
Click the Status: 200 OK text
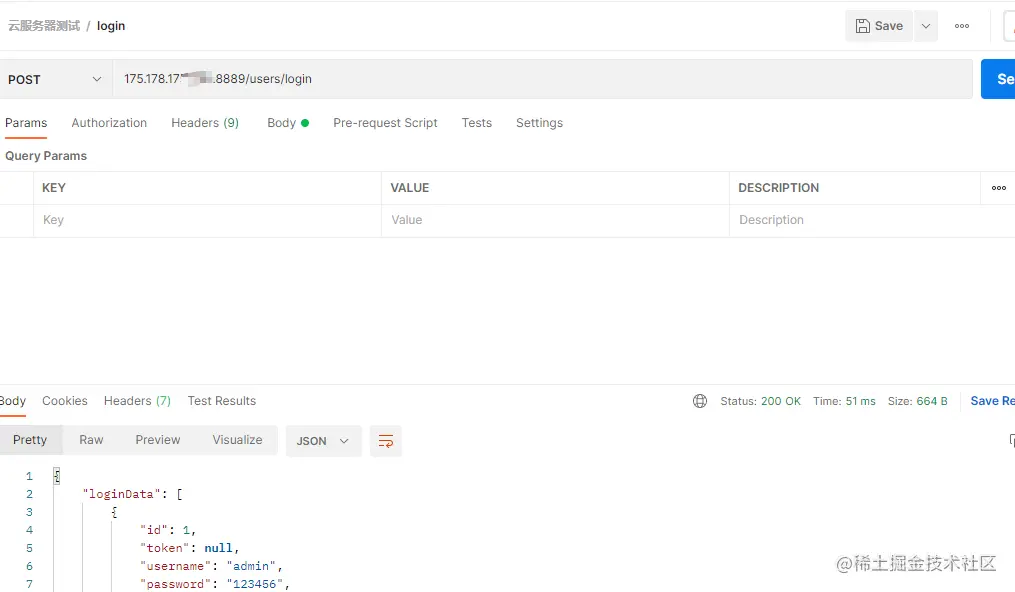click(x=761, y=401)
